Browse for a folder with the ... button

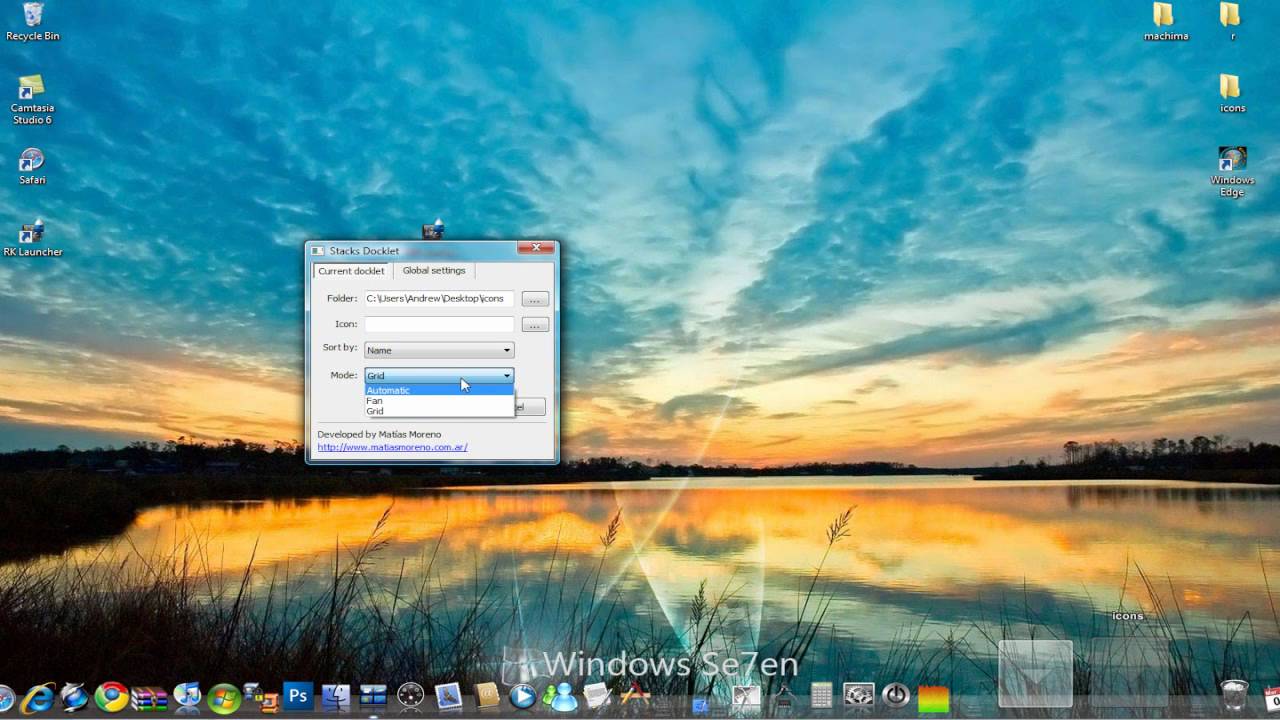(534, 298)
